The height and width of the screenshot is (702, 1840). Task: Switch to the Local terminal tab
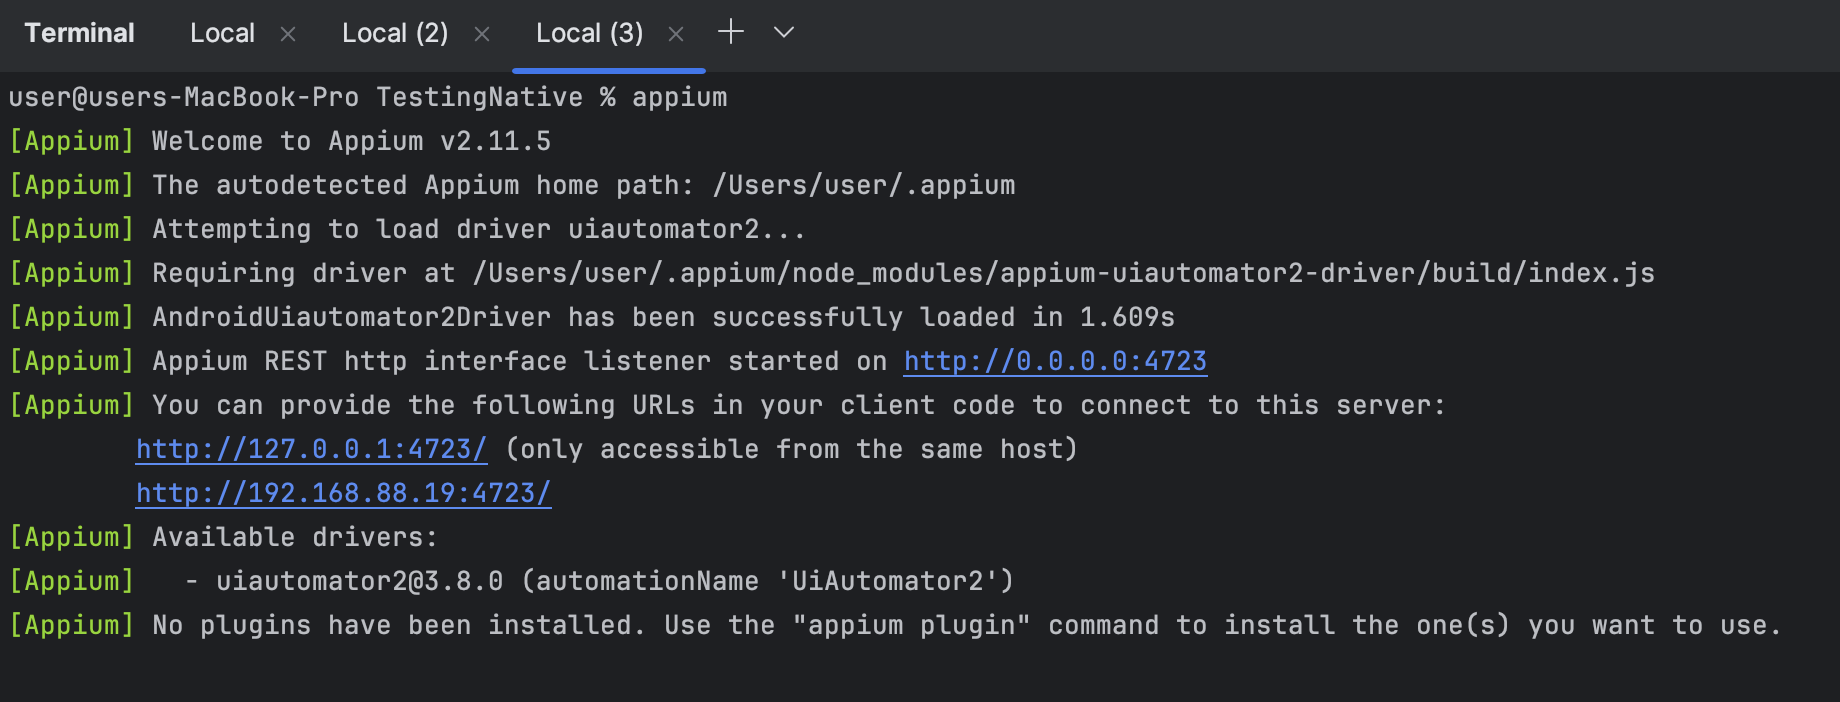point(222,33)
